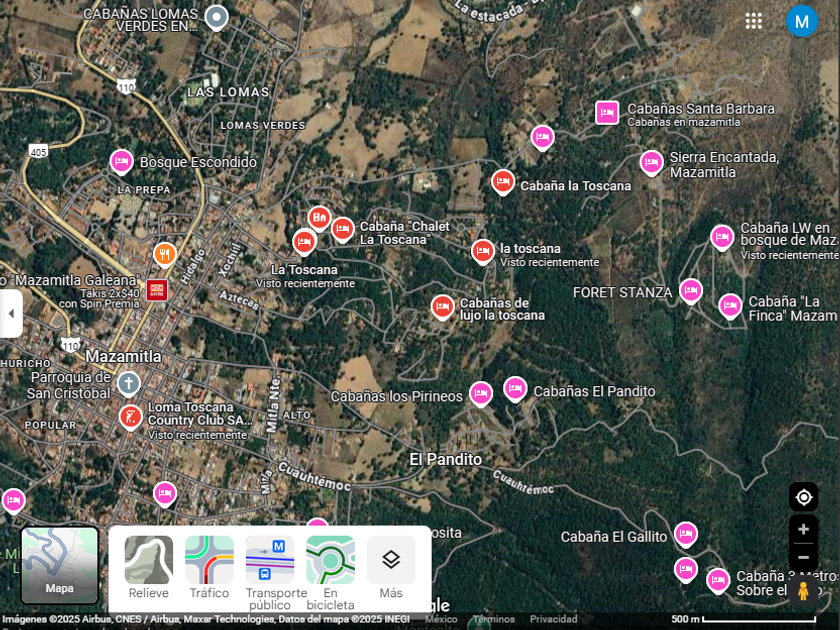Click the orange restaurant pin

coord(165,255)
